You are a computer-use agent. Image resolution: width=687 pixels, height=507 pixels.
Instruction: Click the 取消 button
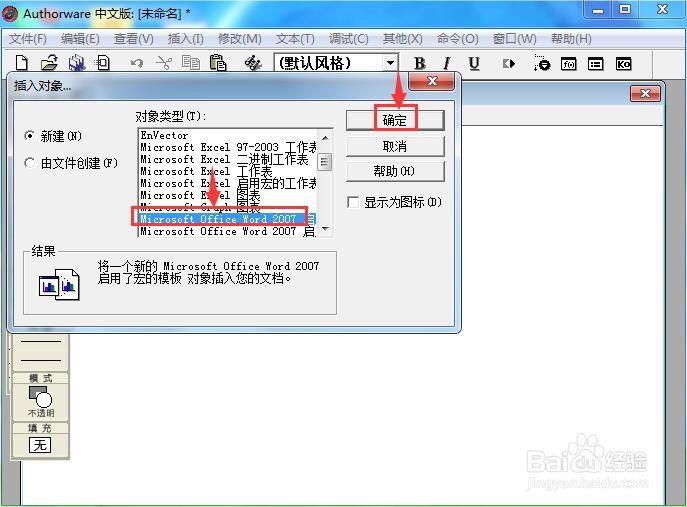click(395, 146)
